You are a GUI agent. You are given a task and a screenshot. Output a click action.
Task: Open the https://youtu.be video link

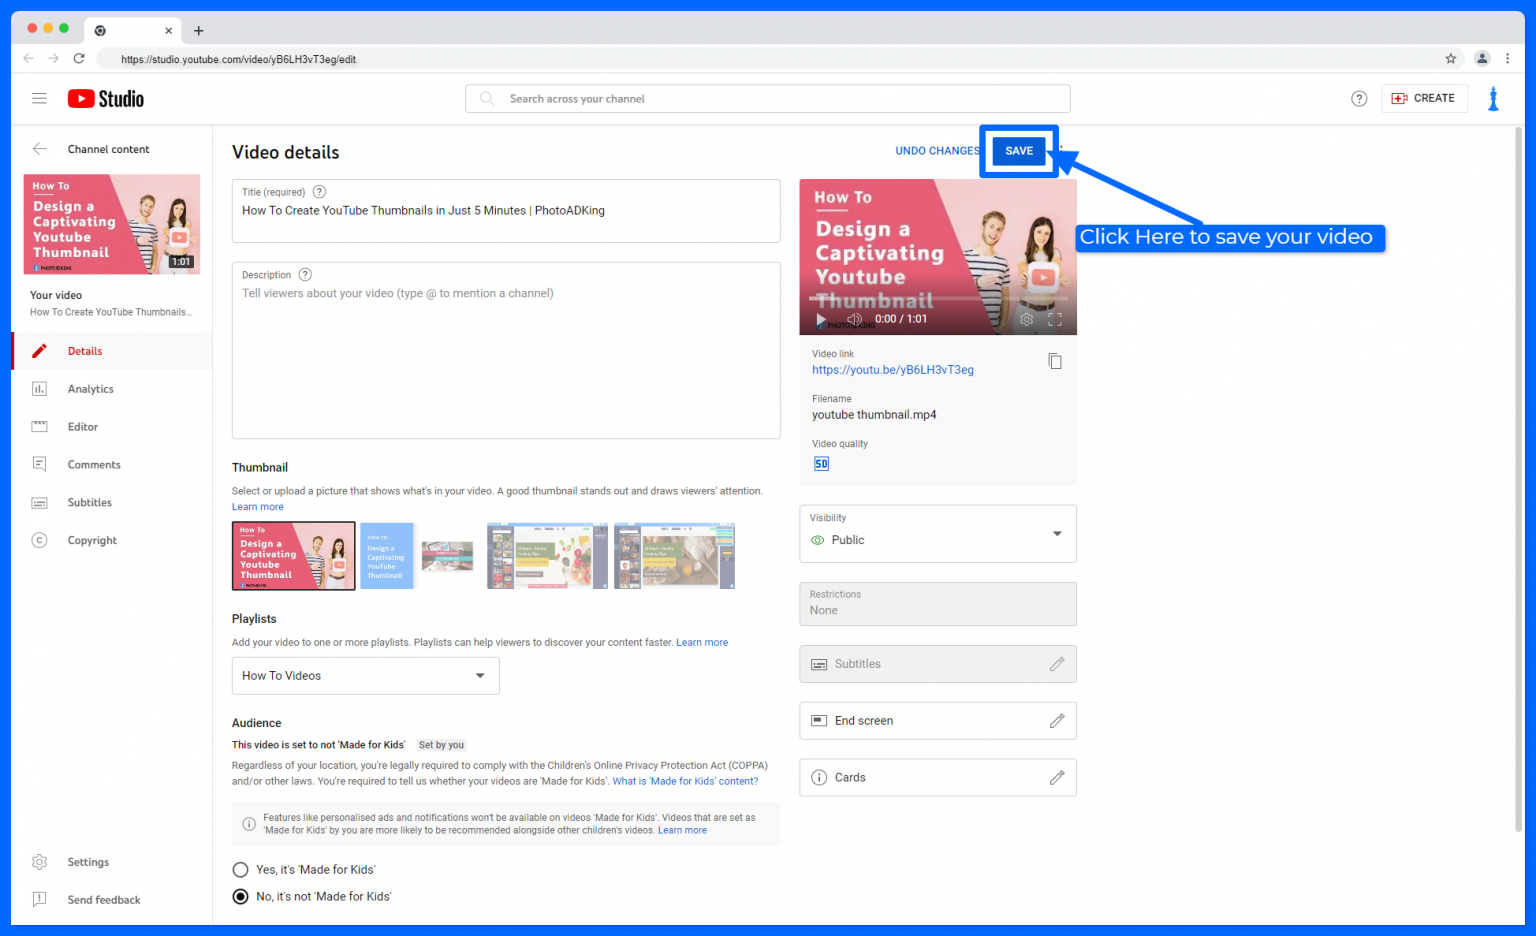pyautogui.click(x=891, y=369)
